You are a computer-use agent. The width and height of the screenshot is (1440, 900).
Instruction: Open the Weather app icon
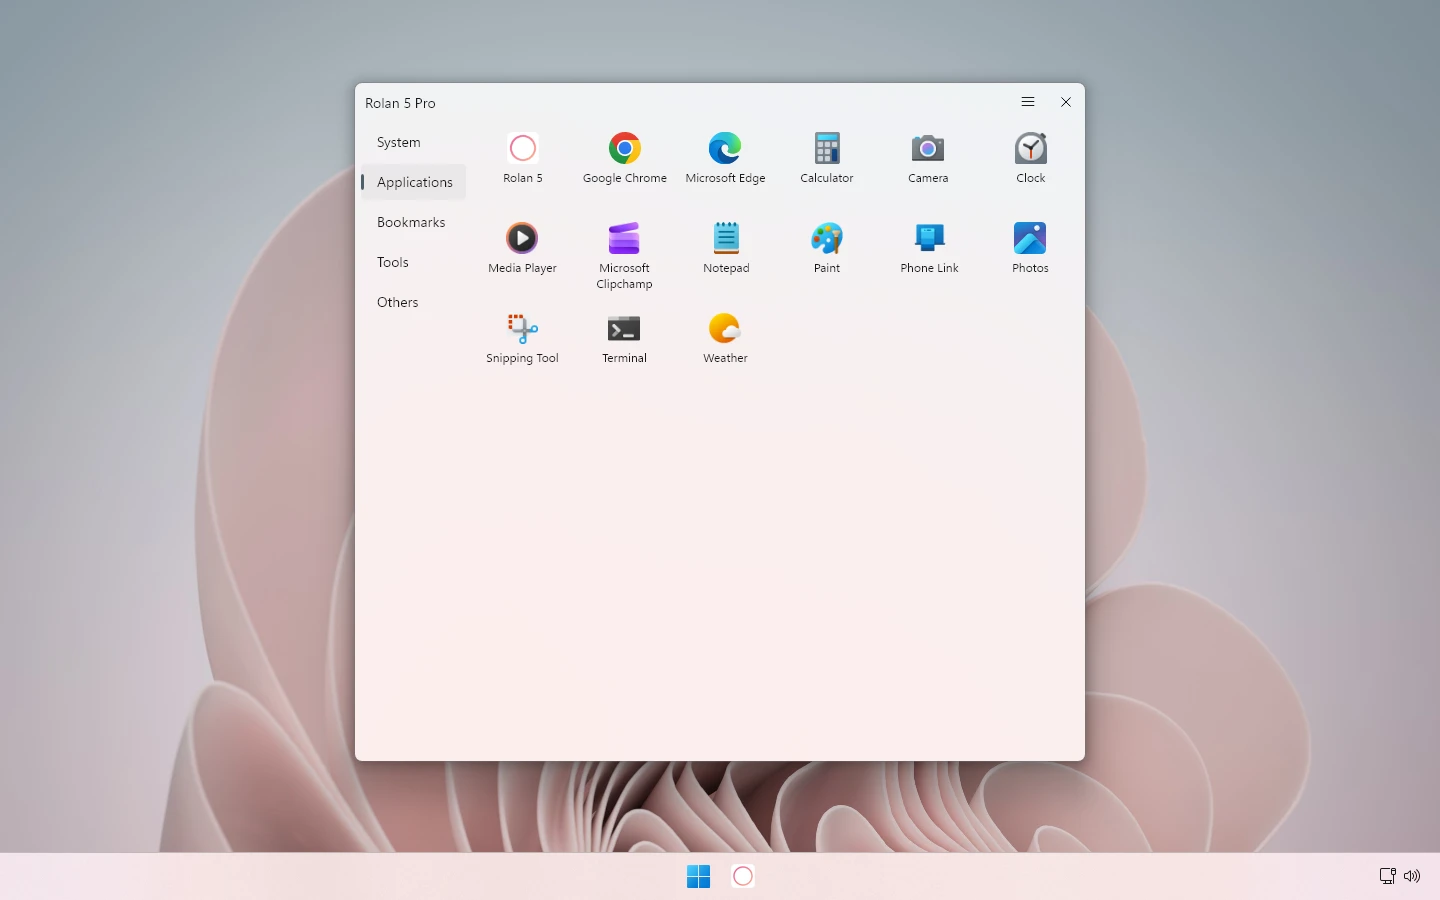[x=725, y=338]
